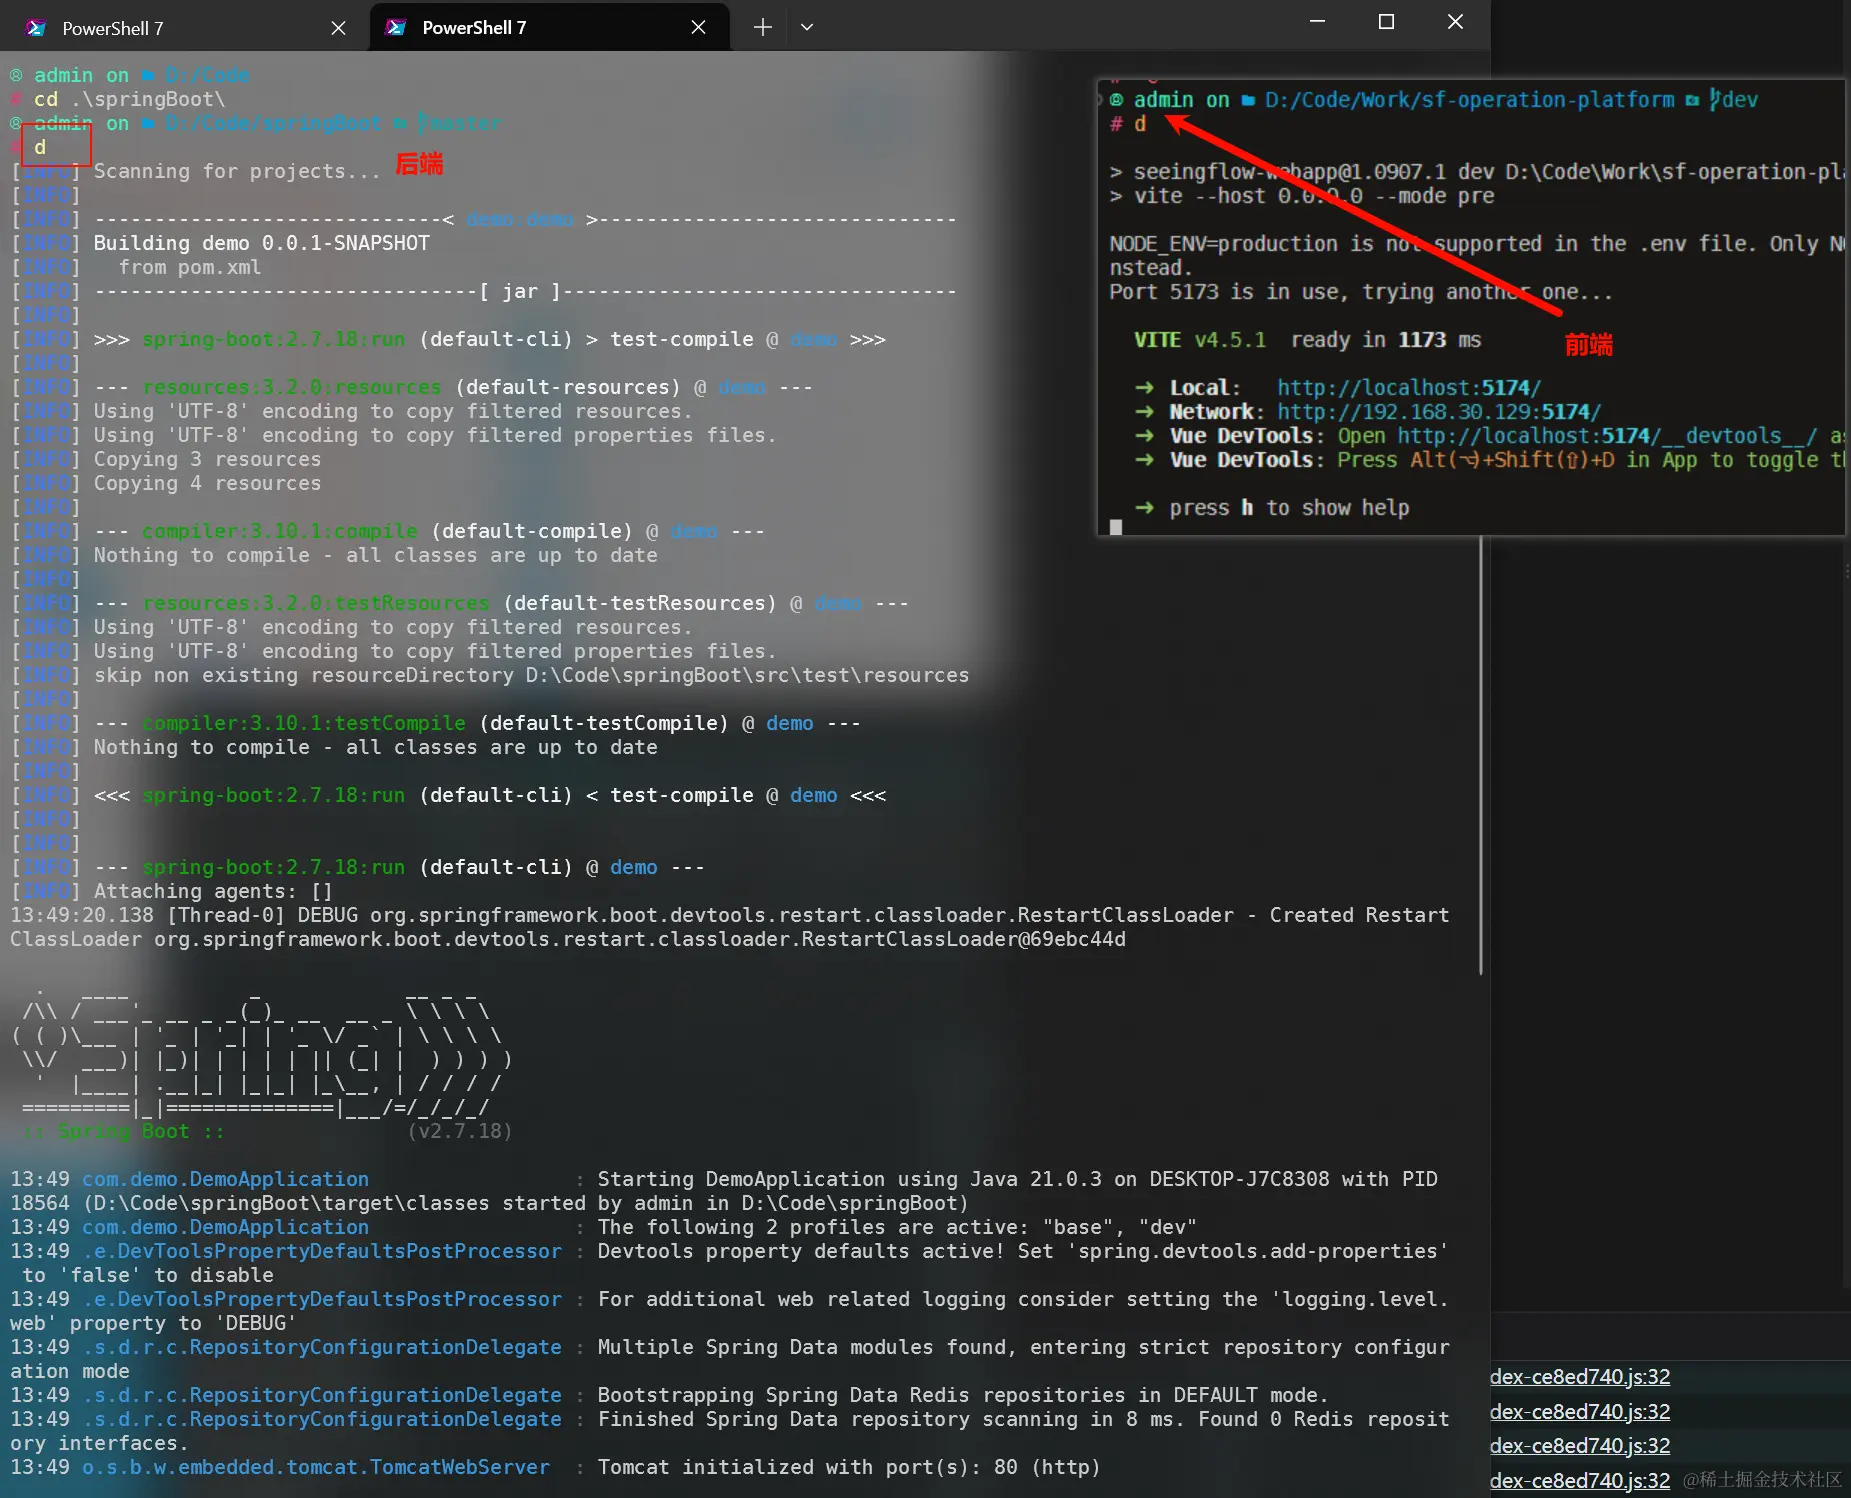Click the 'VITE v4.5.1' version text
Image resolution: width=1851 pixels, height=1498 pixels.
coord(1200,340)
